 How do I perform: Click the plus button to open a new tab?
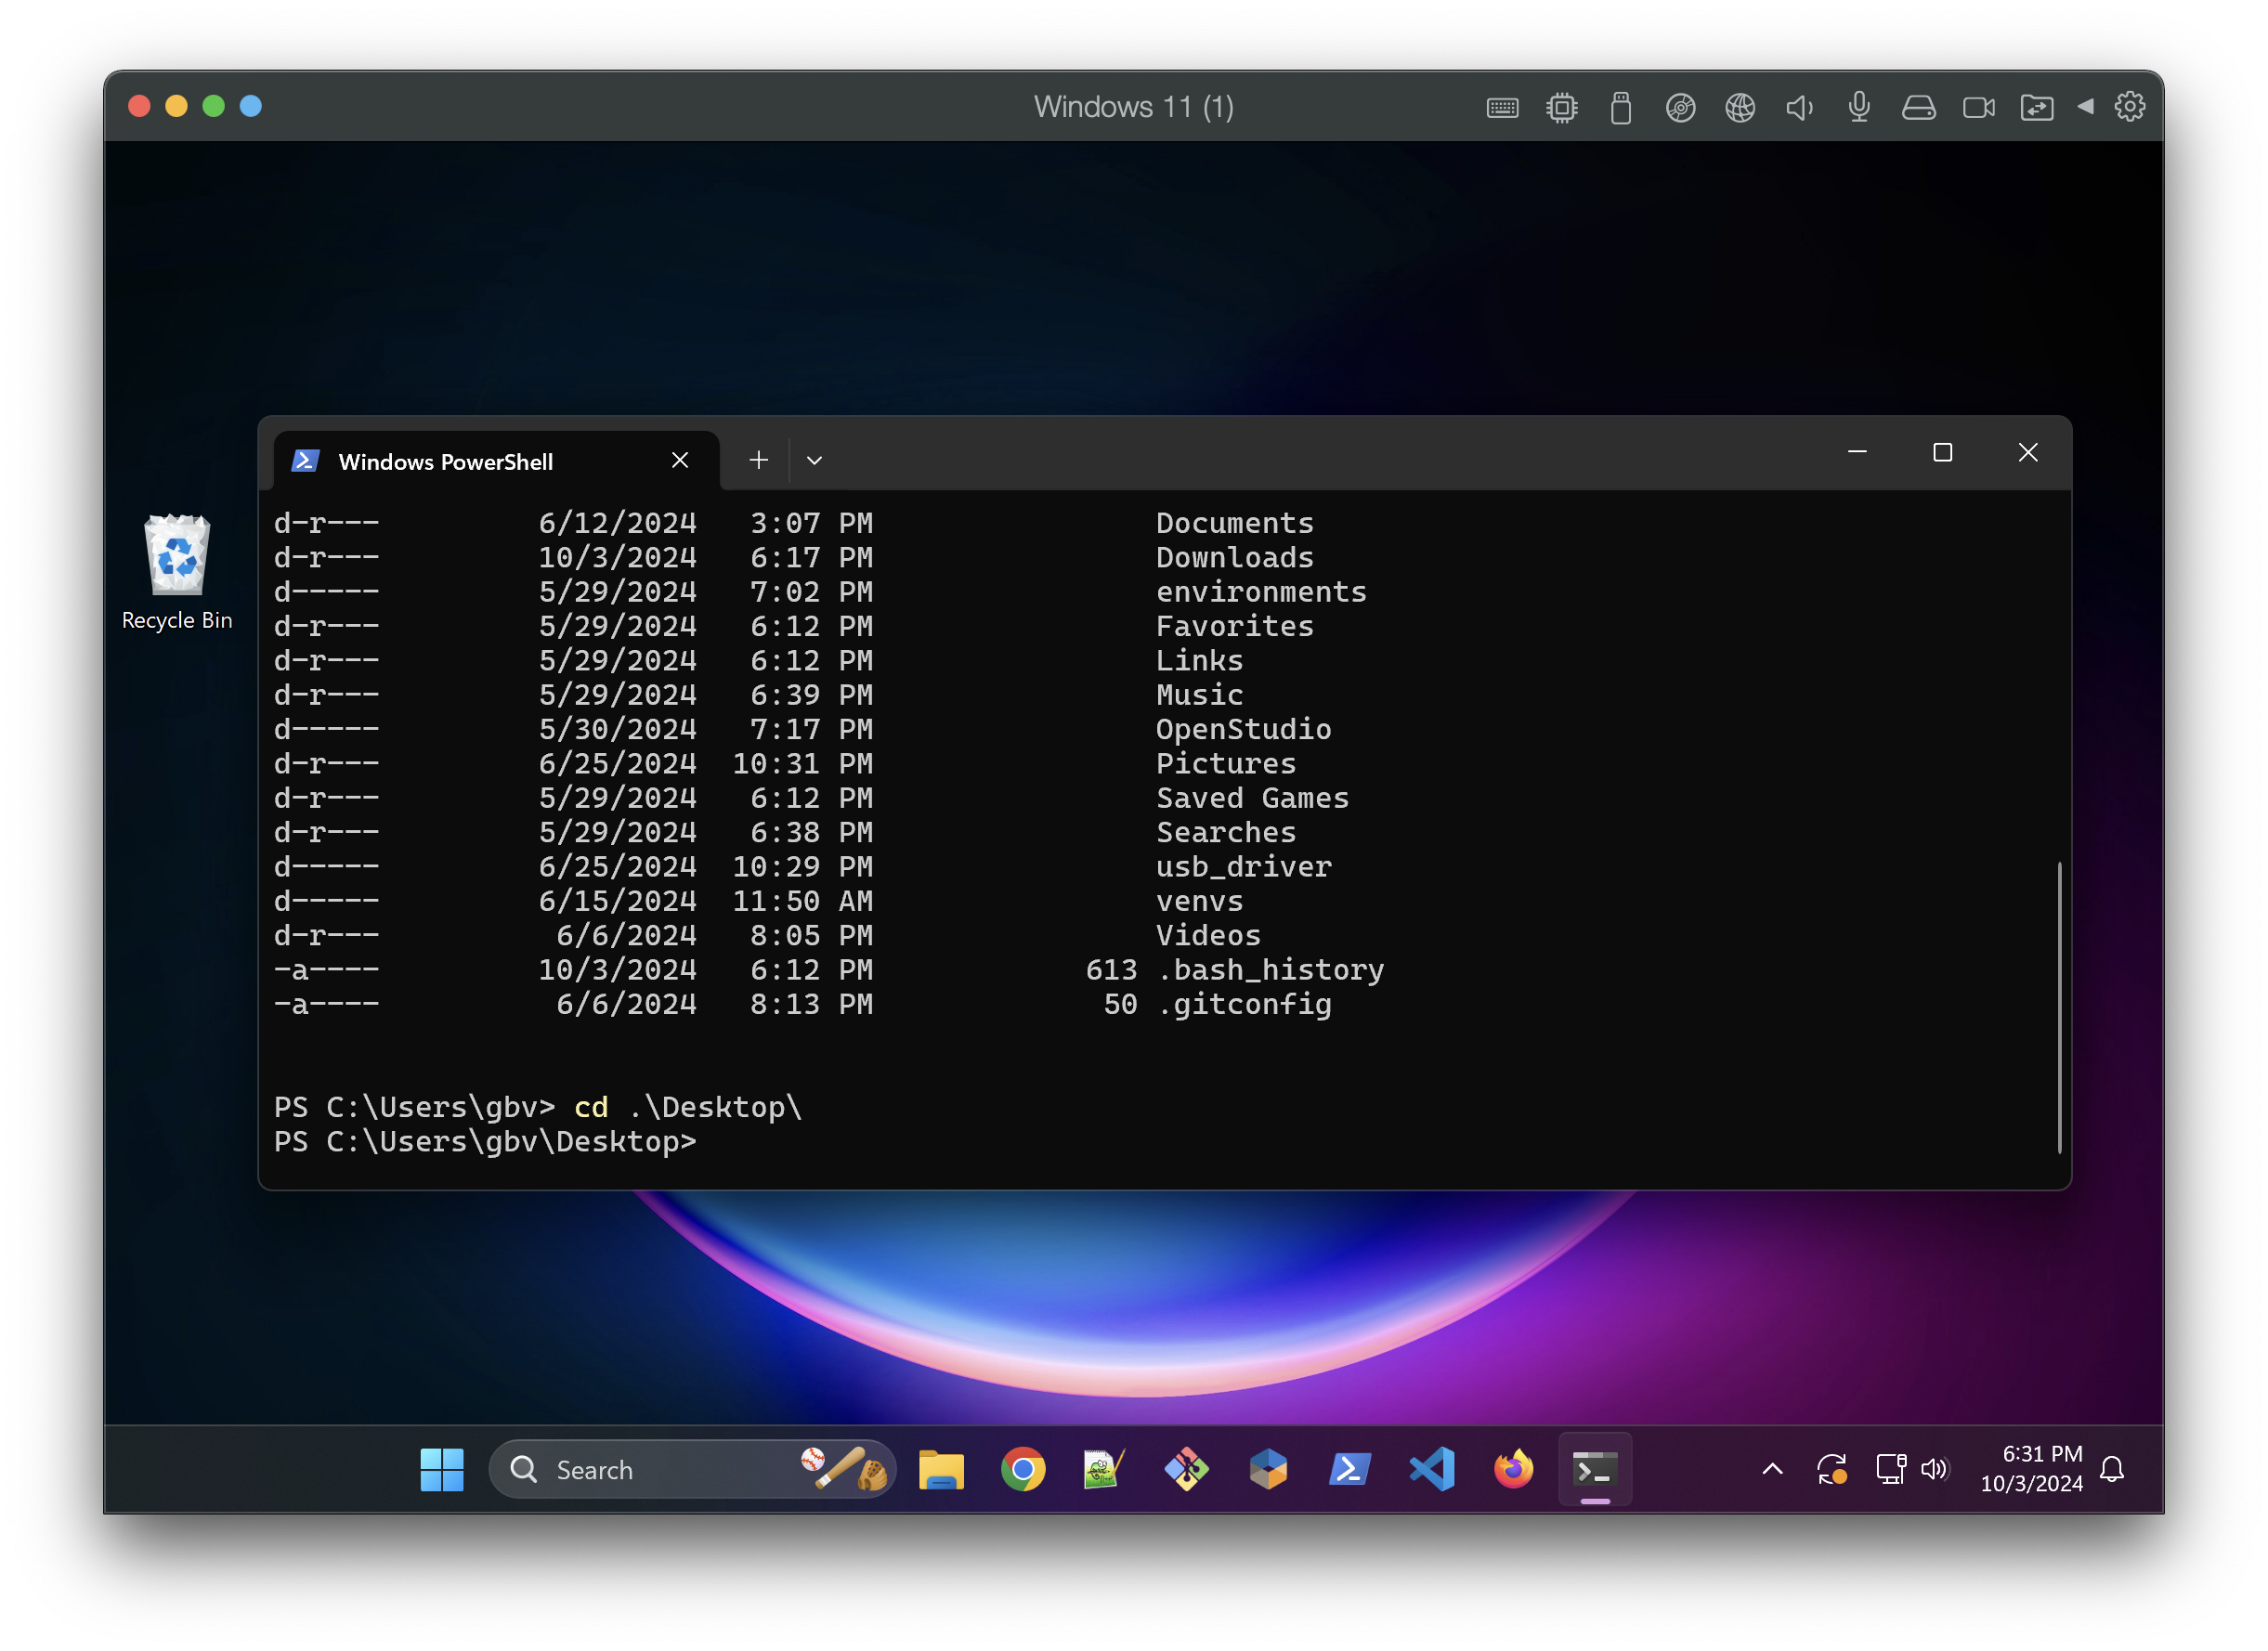pos(758,460)
